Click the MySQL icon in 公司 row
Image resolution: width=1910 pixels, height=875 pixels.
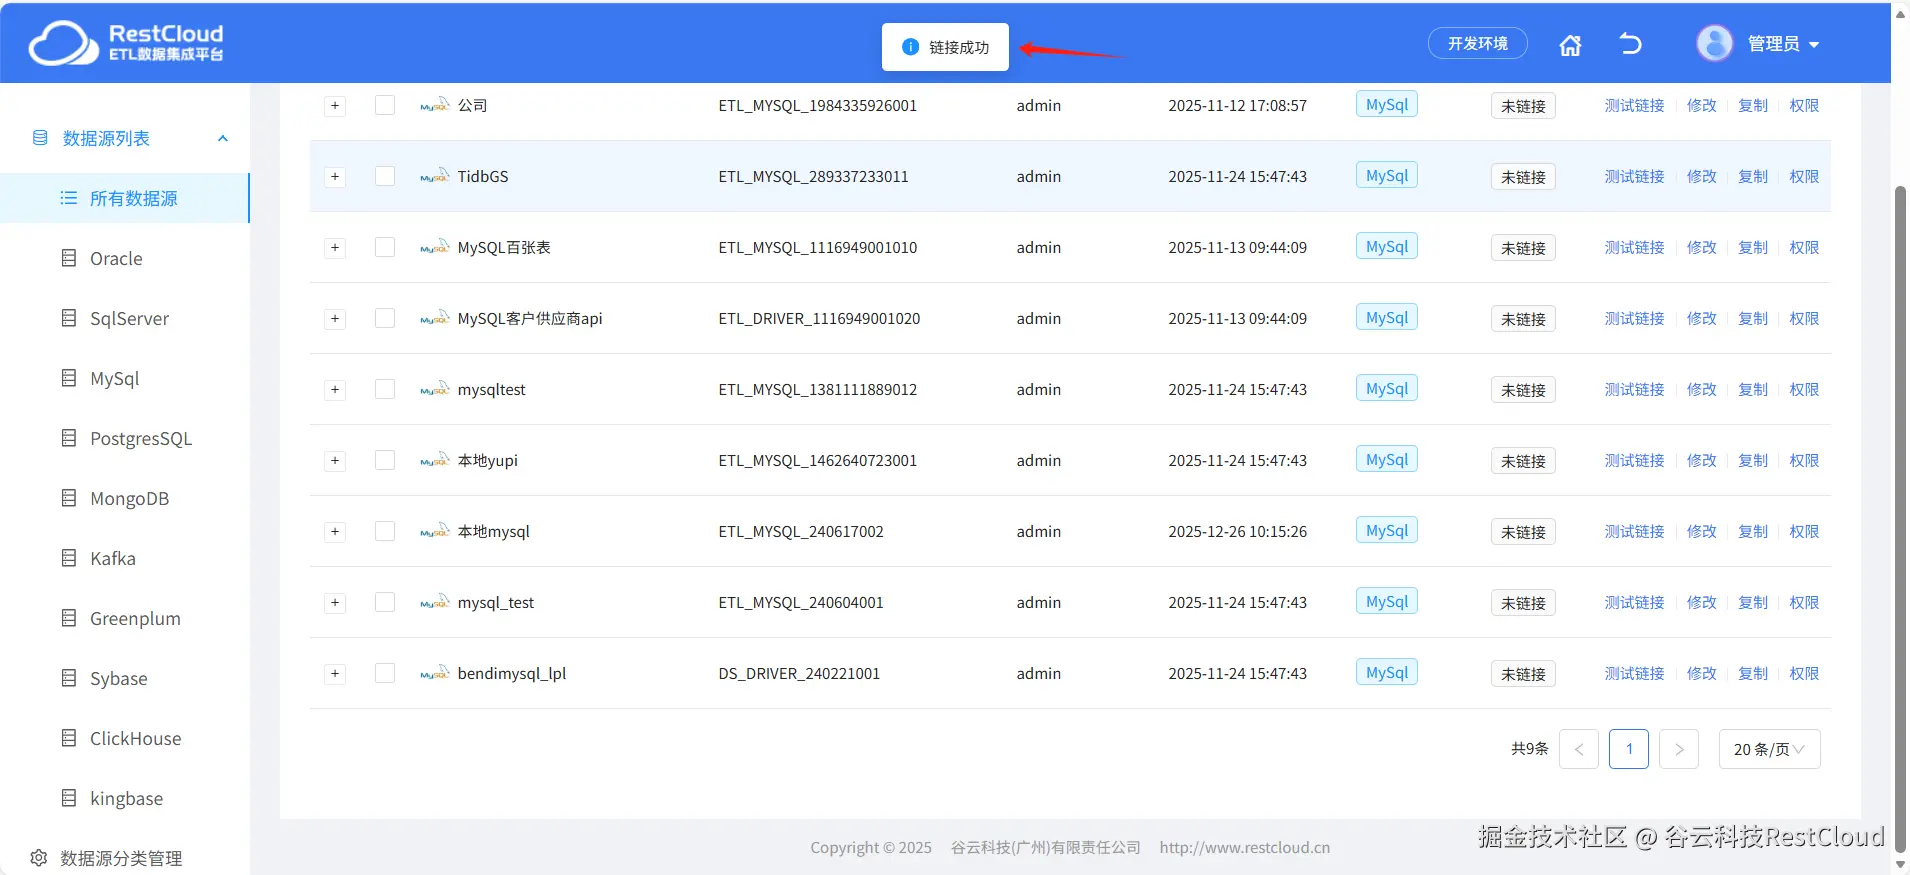pyautogui.click(x=435, y=105)
